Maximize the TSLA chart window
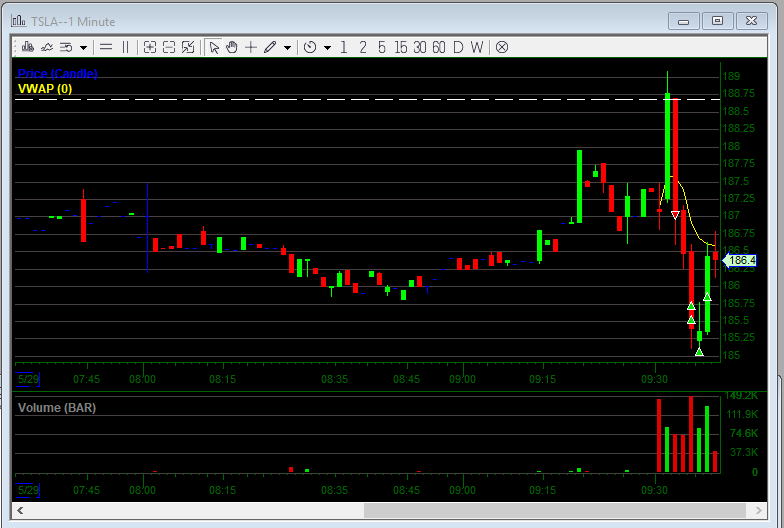 pyautogui.click(x=718, y=21)
